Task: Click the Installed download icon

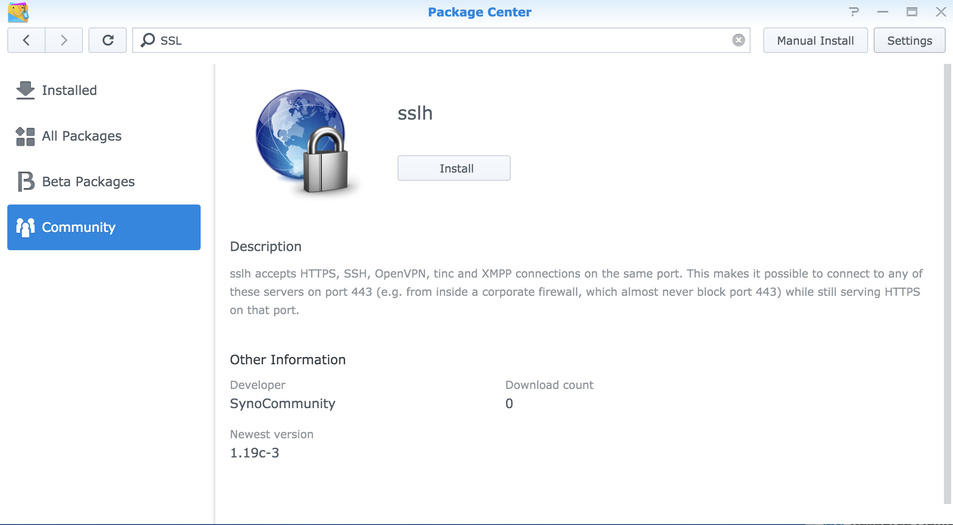Action: (x=25, y=90)
